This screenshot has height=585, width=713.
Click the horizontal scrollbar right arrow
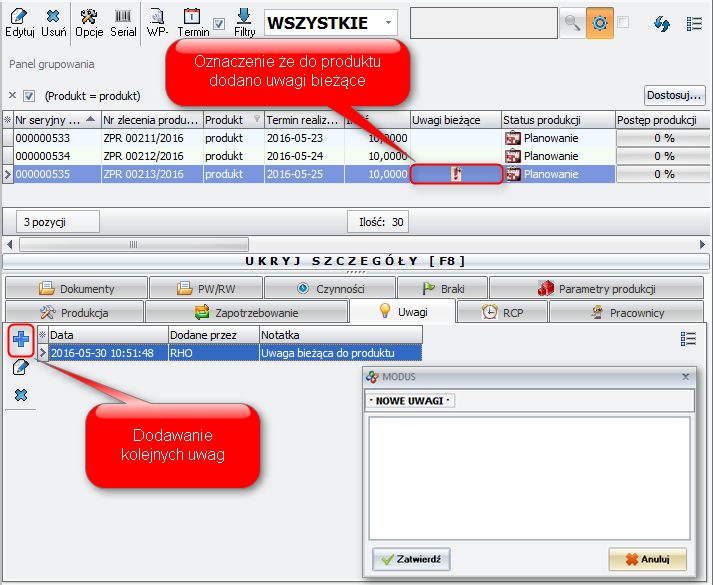point(702,245)
